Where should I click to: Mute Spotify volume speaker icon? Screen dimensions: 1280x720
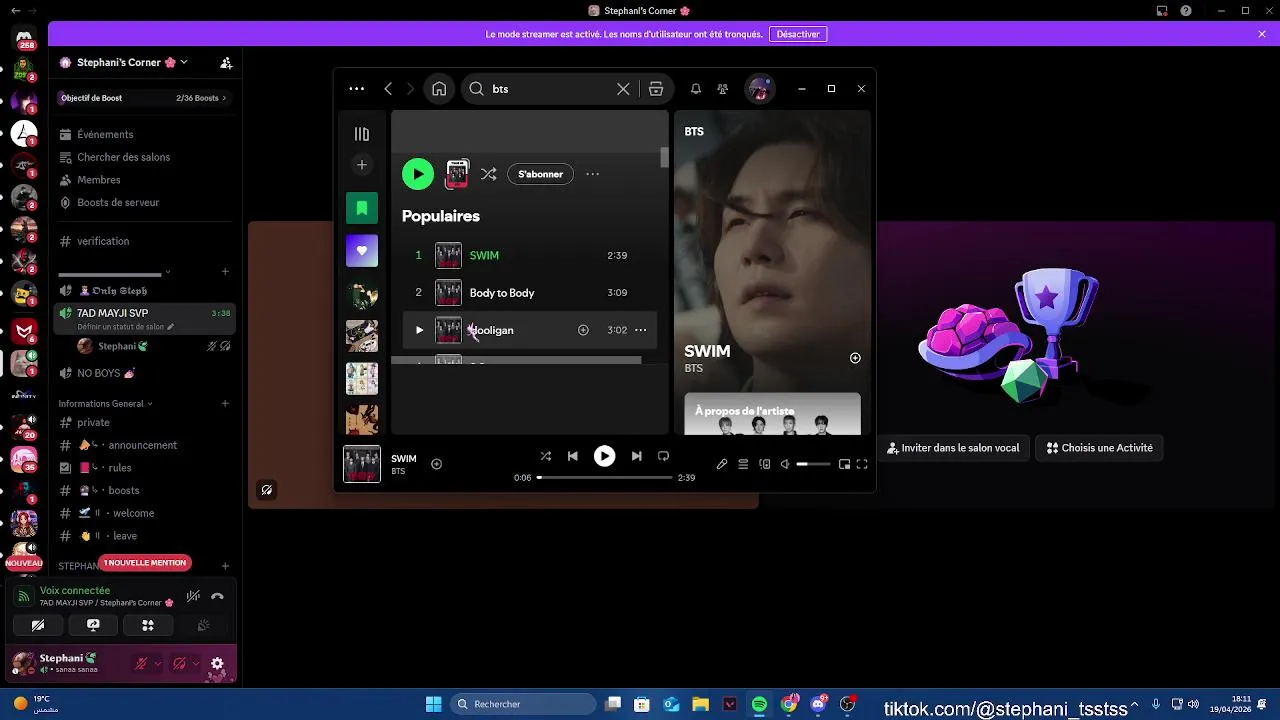pyautogui.click(x=785, y=464)
